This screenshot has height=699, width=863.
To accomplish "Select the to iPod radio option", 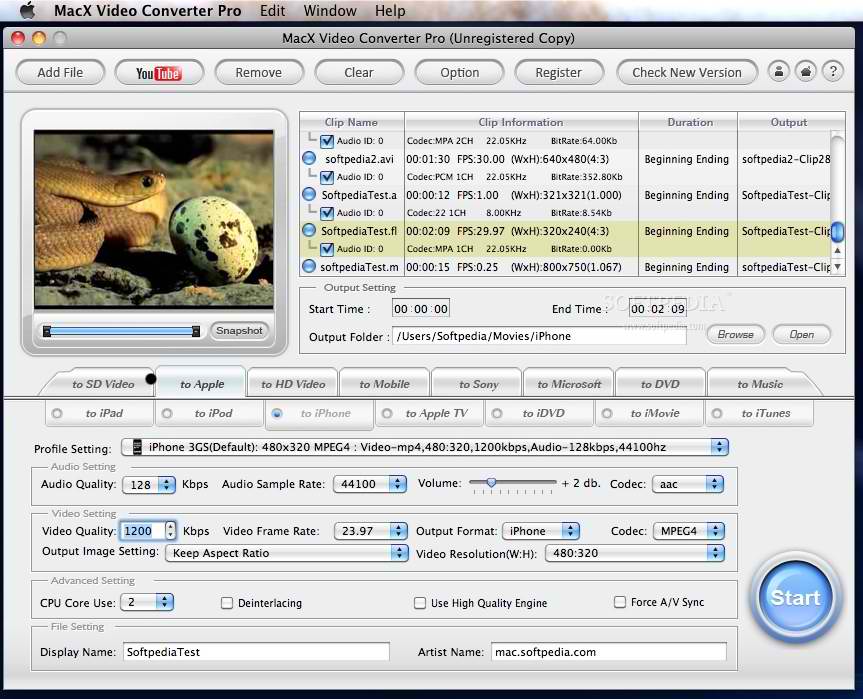I will point(167,413).
